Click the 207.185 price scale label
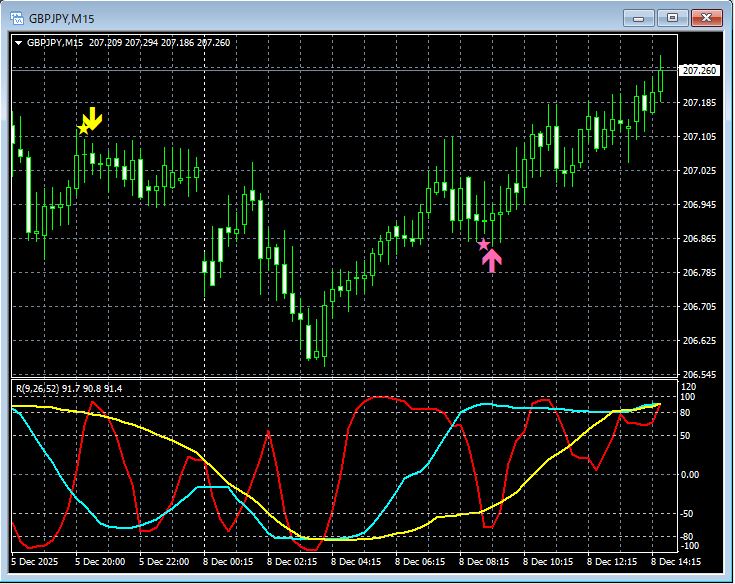The height and width of the screenshot is (584, 735). (699, 103)
